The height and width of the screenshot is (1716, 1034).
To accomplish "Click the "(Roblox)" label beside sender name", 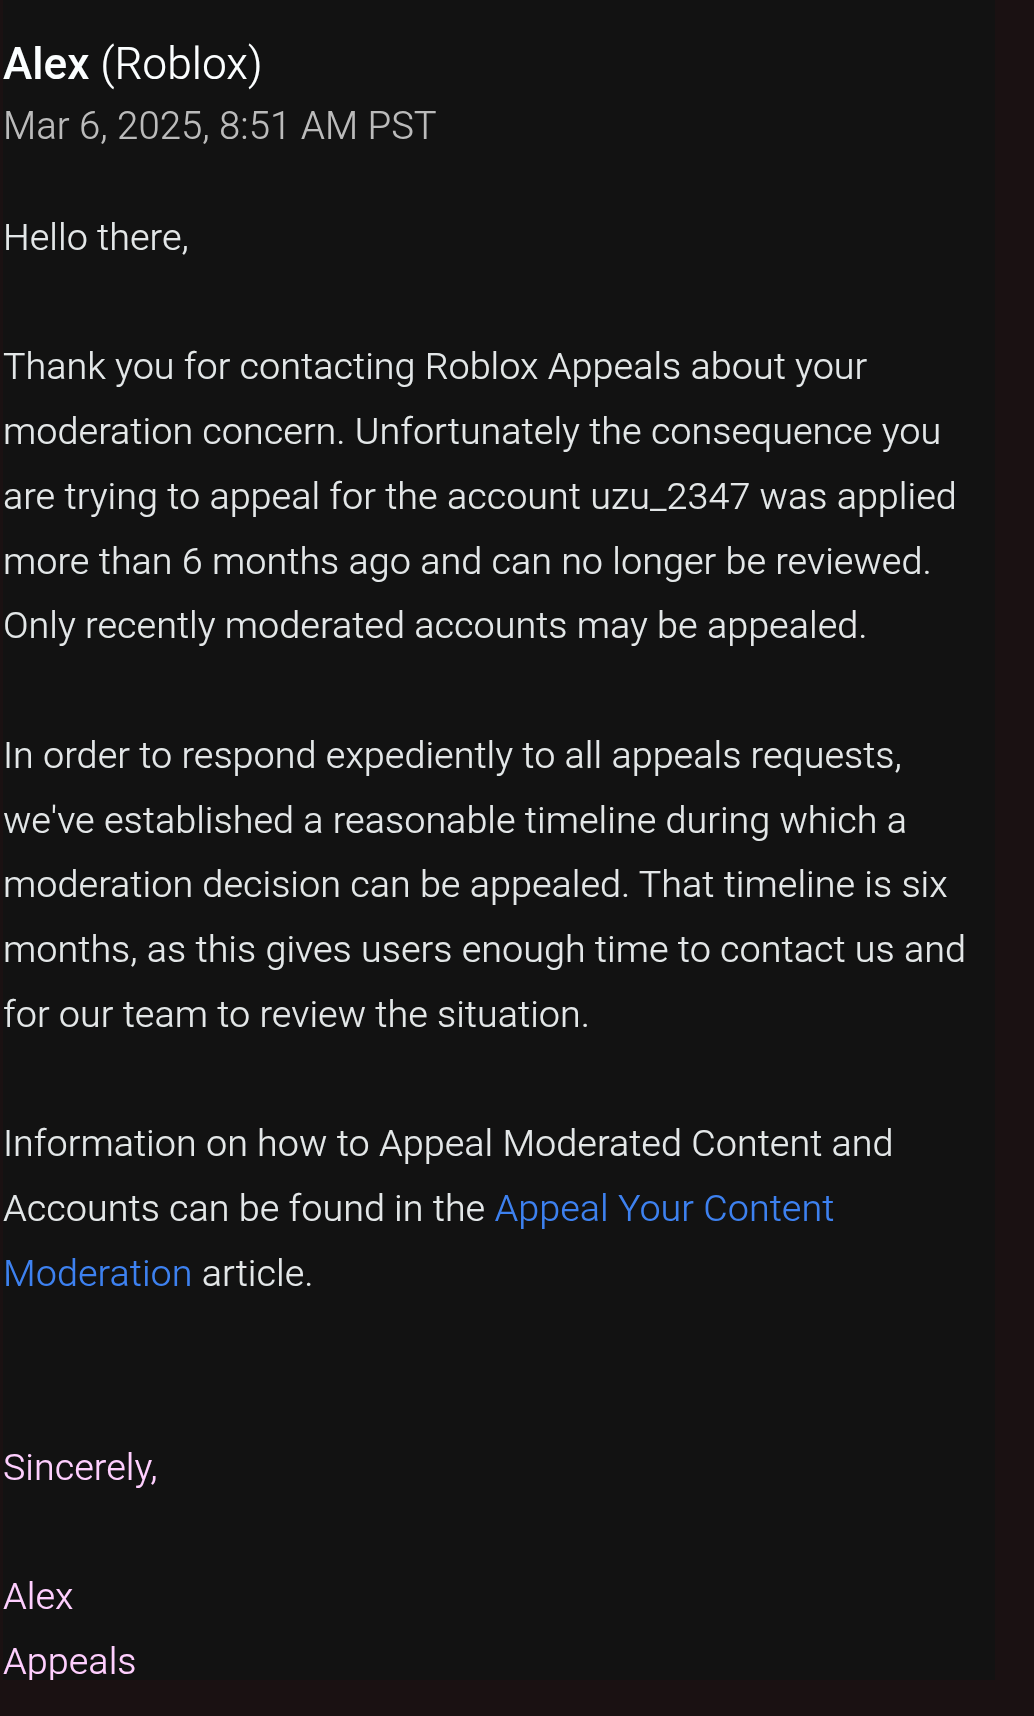I will click(x=181, y=65).
